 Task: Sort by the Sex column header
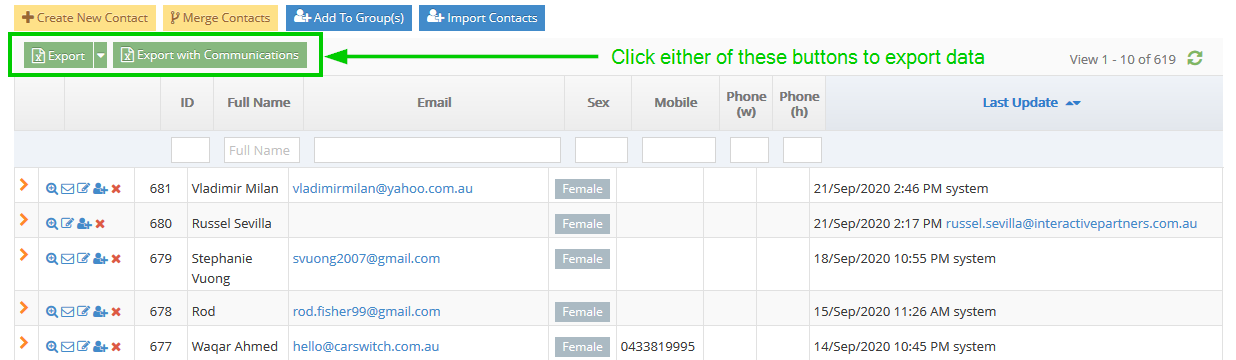[x=598, y=102]
